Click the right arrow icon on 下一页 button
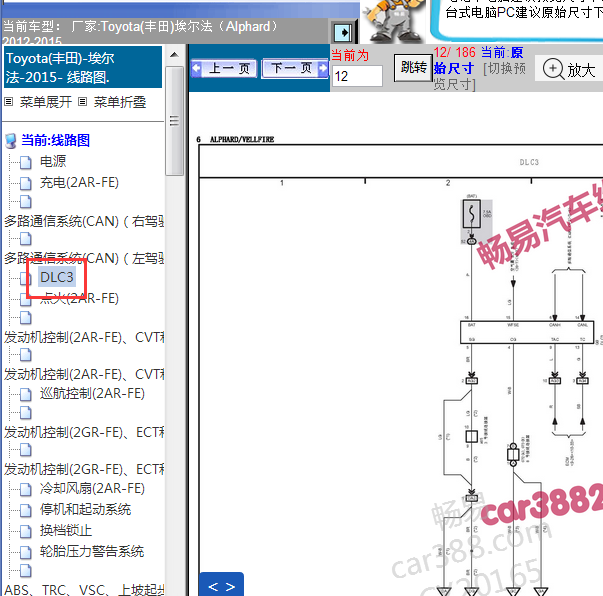 point(322,68)
